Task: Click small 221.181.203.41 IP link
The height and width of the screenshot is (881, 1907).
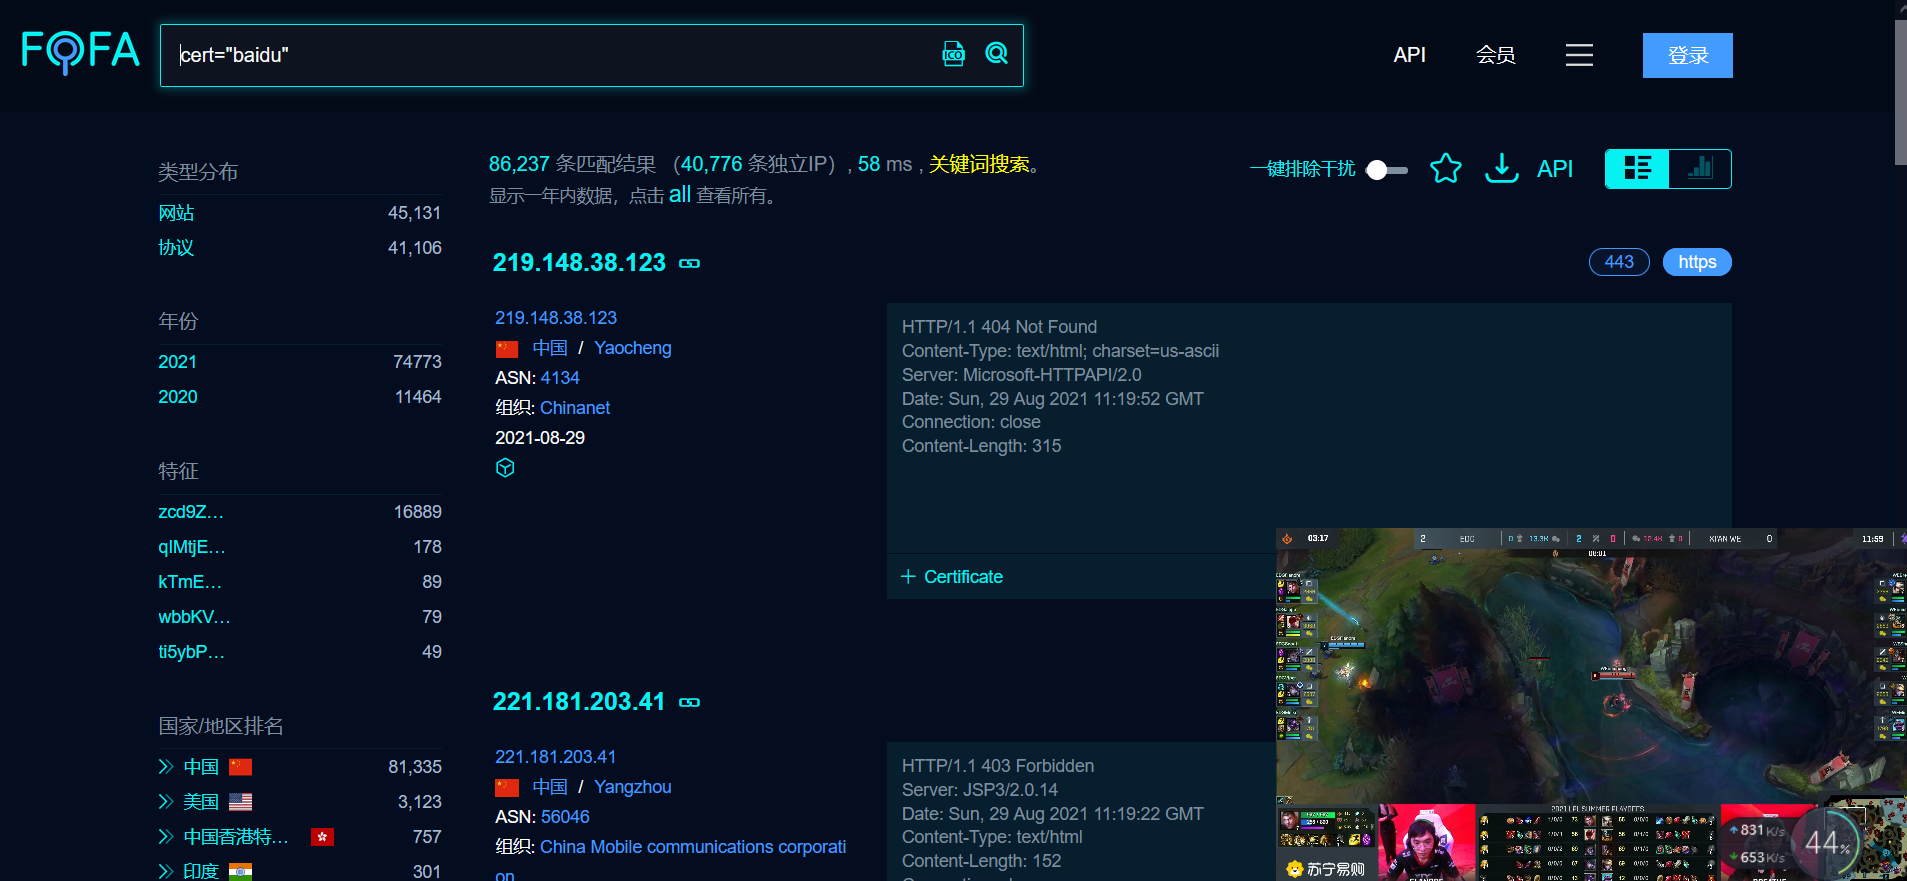Action: [556, 757]
